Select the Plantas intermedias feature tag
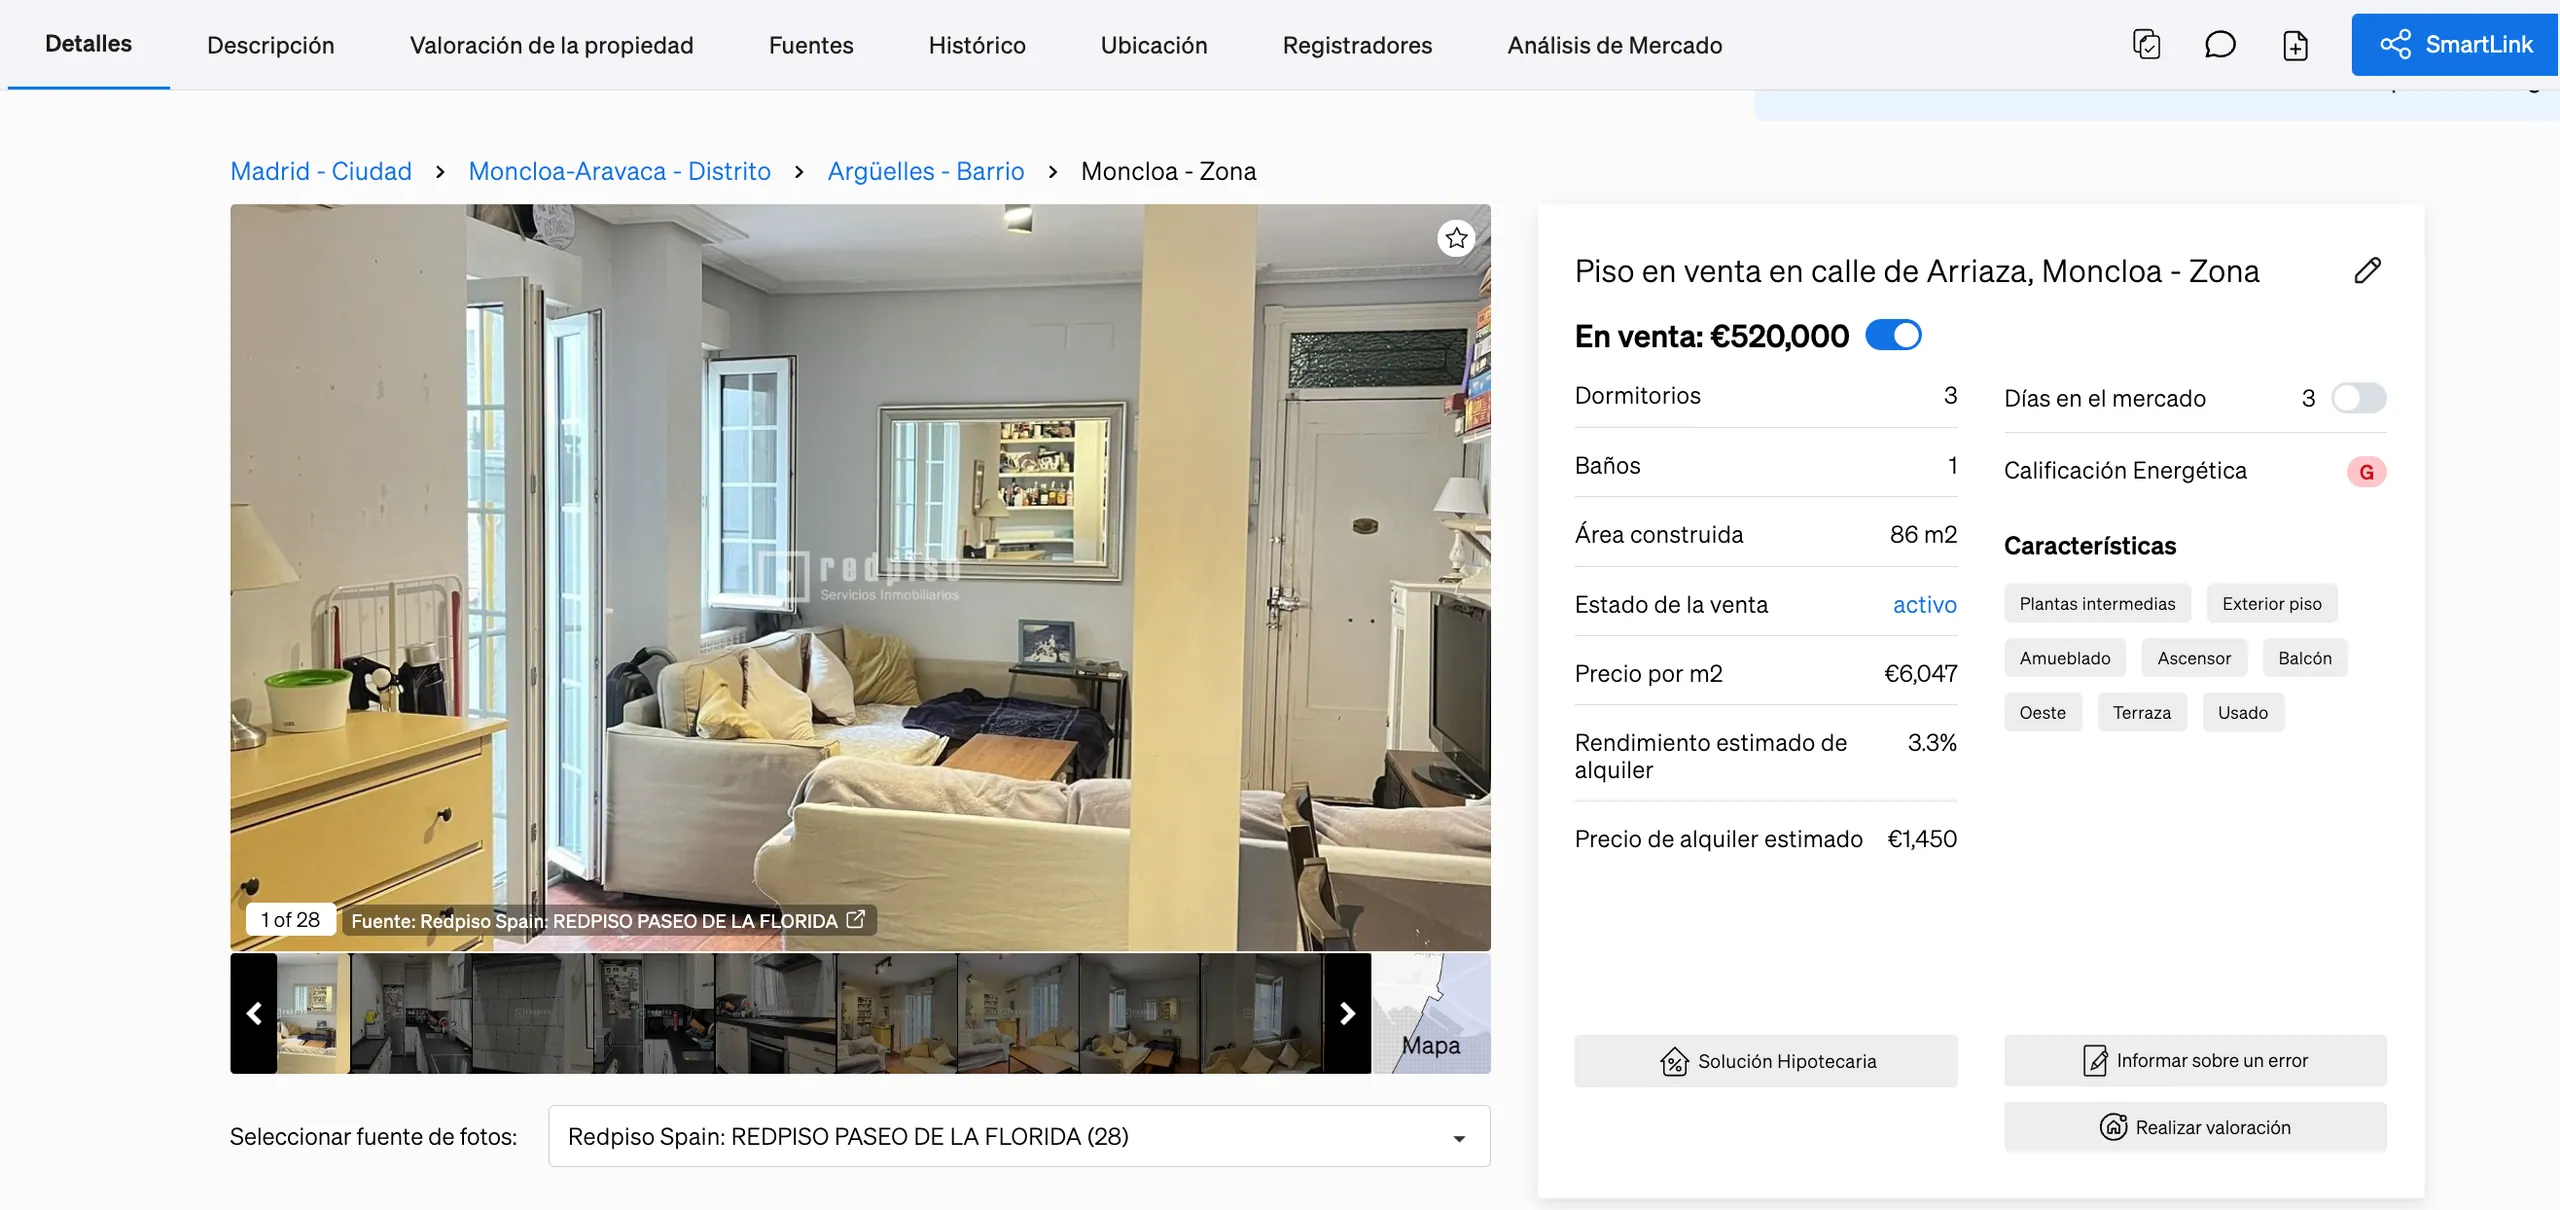This screenshot has width=2560, height=1210. coord(2097,603)
